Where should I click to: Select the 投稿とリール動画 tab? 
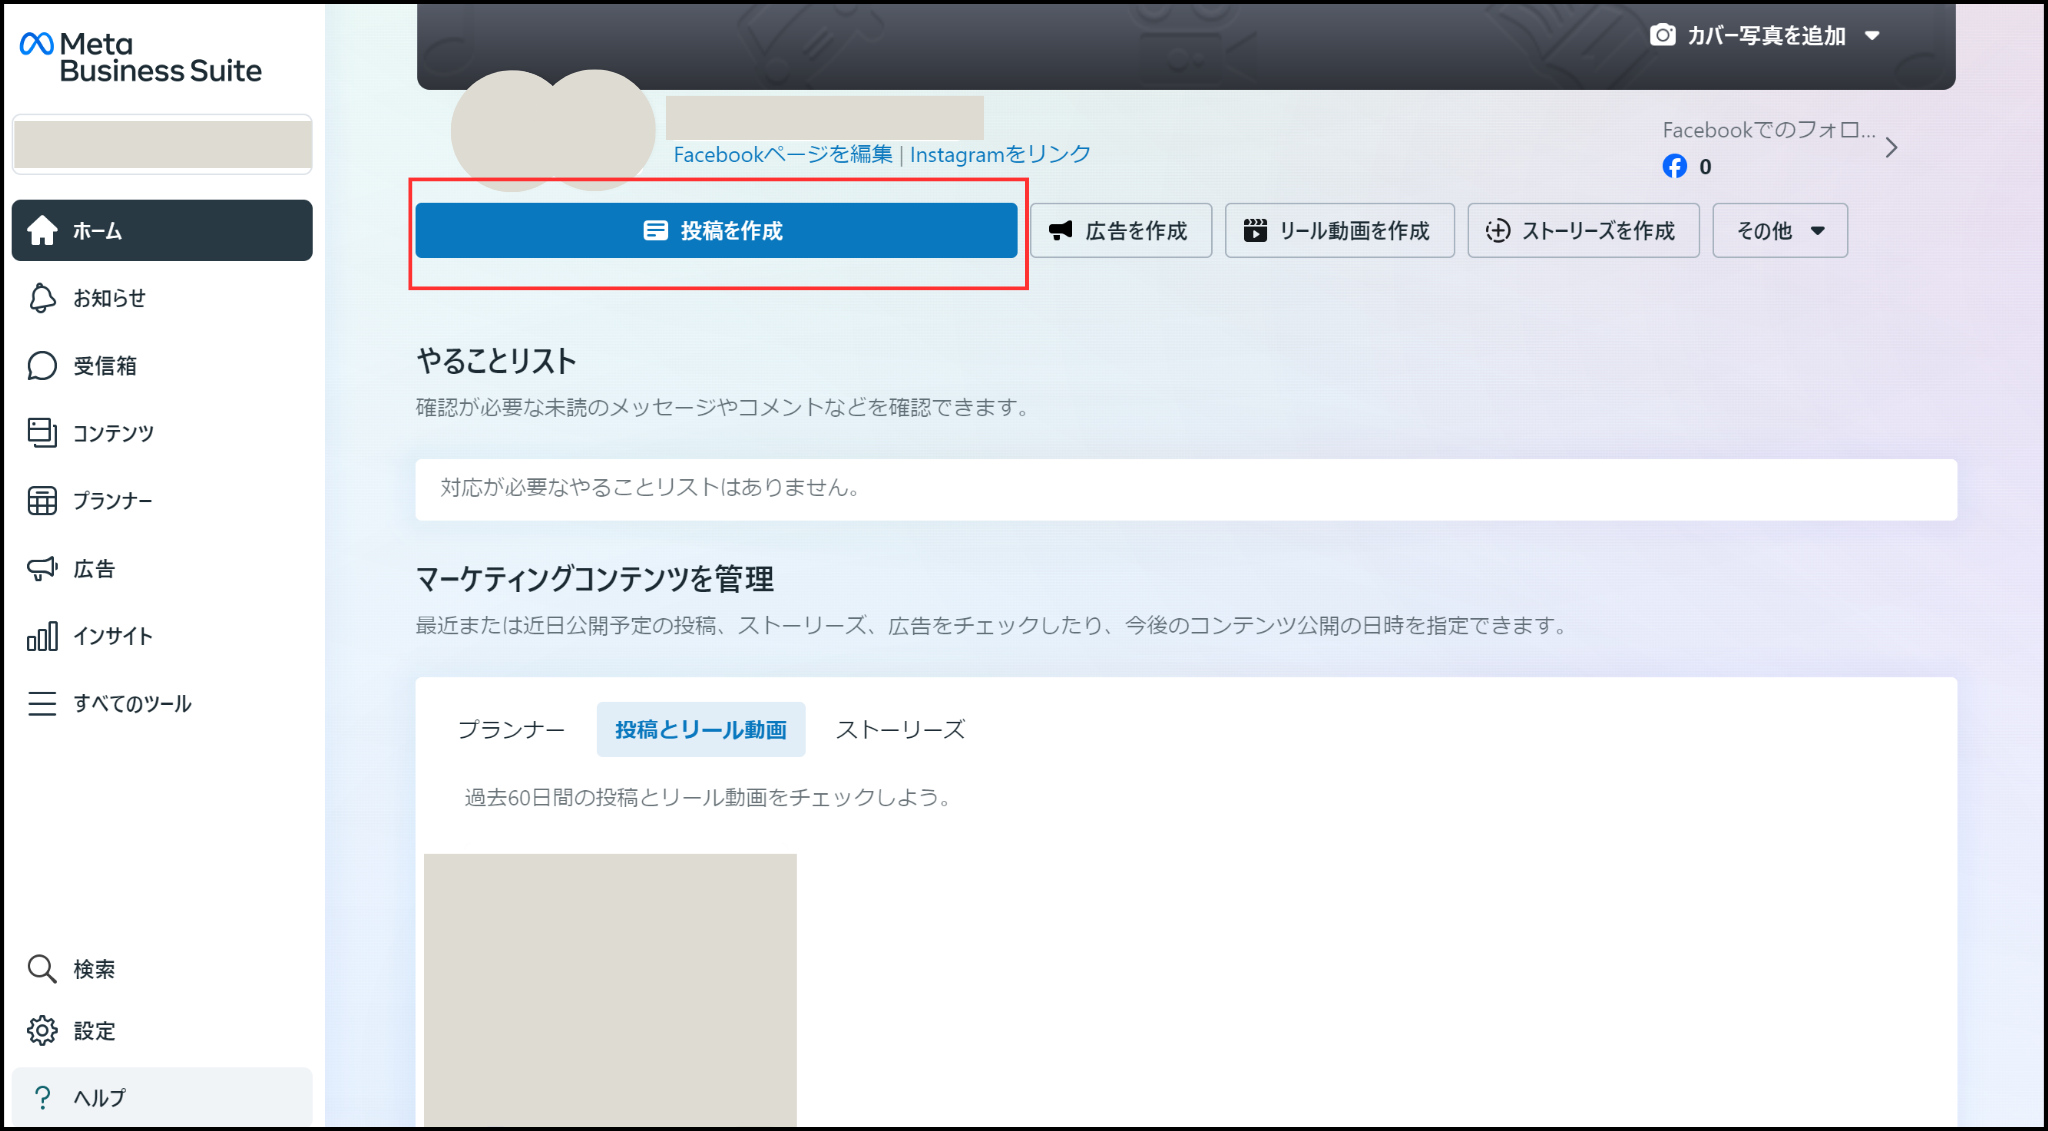pos(701,730)
